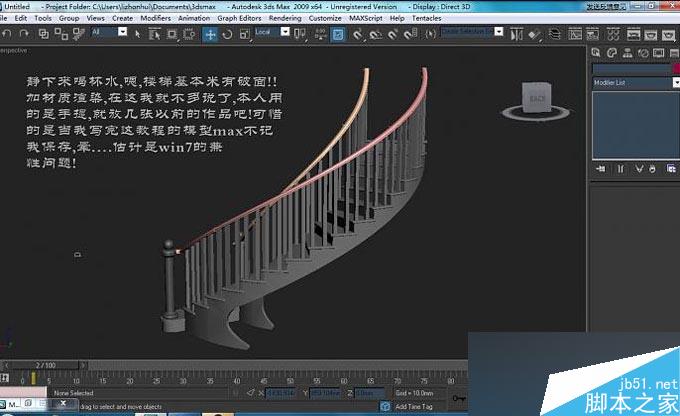680x416 pixels.
Task: Expand Named Selection Sets dropdown
Action: [x=499, y=32]
